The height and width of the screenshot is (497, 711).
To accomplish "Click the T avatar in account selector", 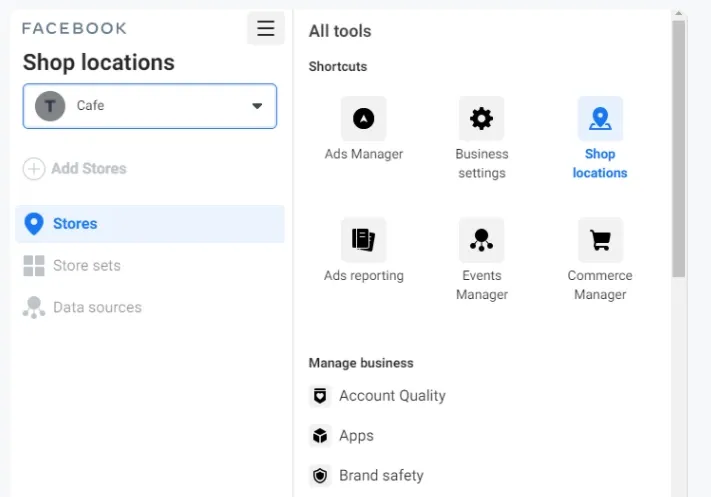I will point(50,106).
